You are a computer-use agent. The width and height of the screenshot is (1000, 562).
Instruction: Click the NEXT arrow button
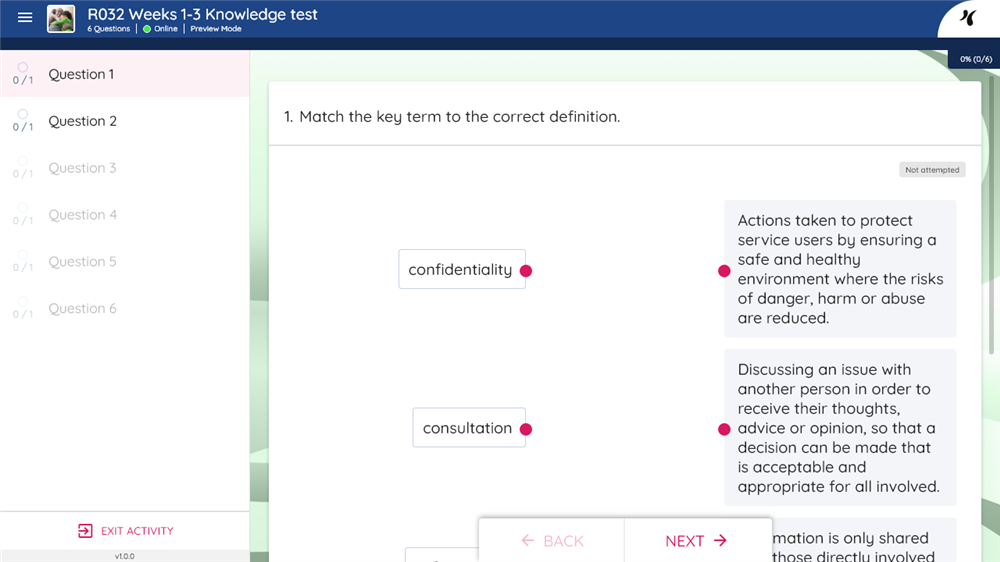click(x=697, y=541)
